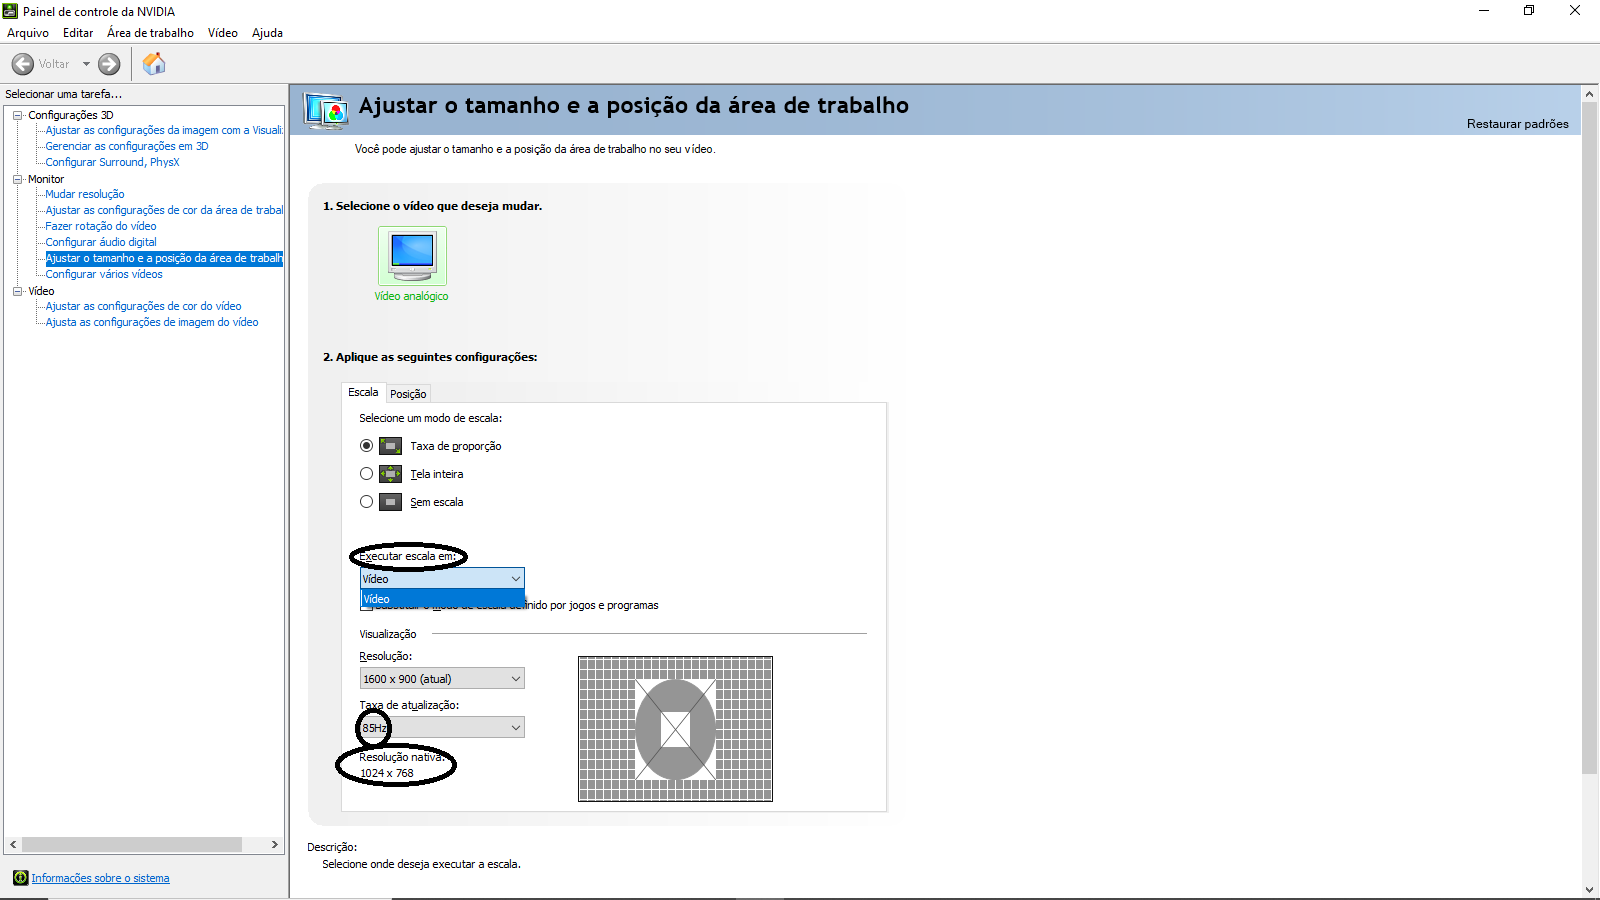
Task: Open the Resolução dropdown showing 1600 x 900
Action: (442, 679)
